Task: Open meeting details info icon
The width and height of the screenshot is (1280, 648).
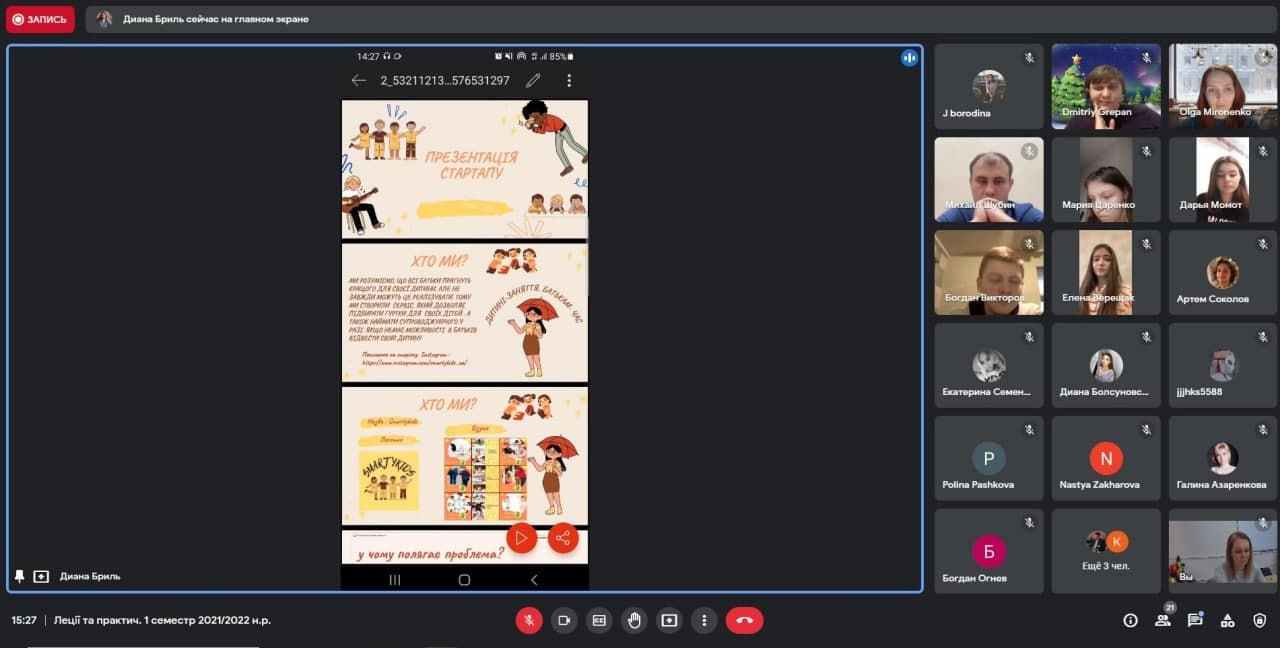Action: click(x=1130, y=620)
